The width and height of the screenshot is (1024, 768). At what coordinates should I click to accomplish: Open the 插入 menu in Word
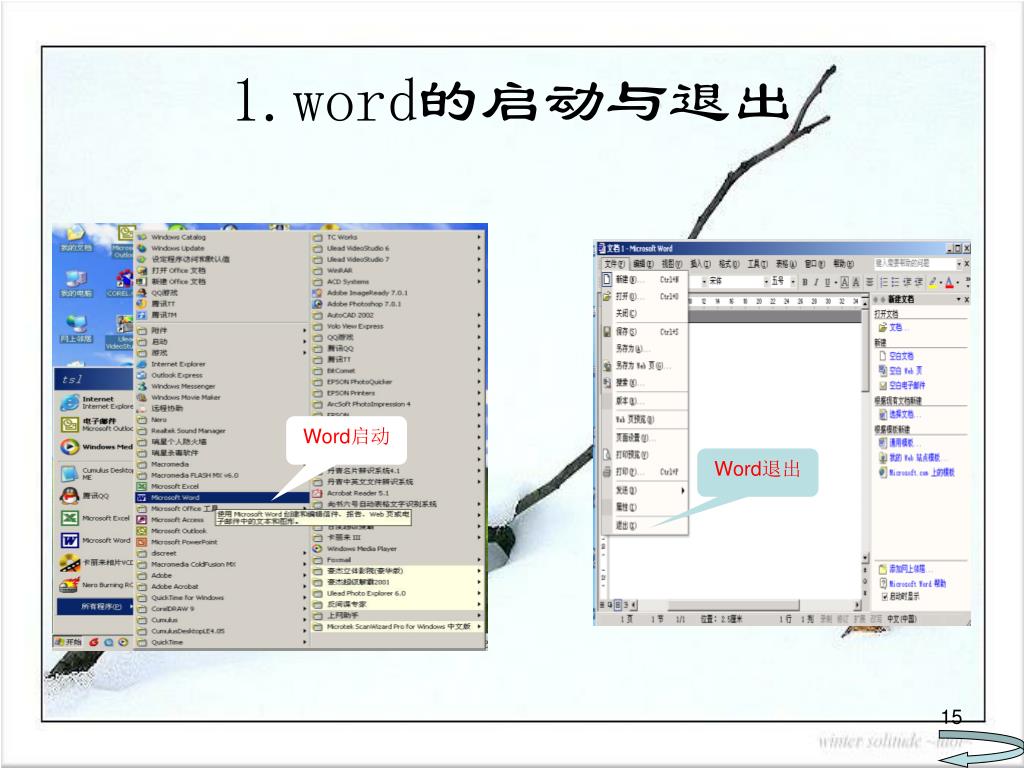pos(700,264)
